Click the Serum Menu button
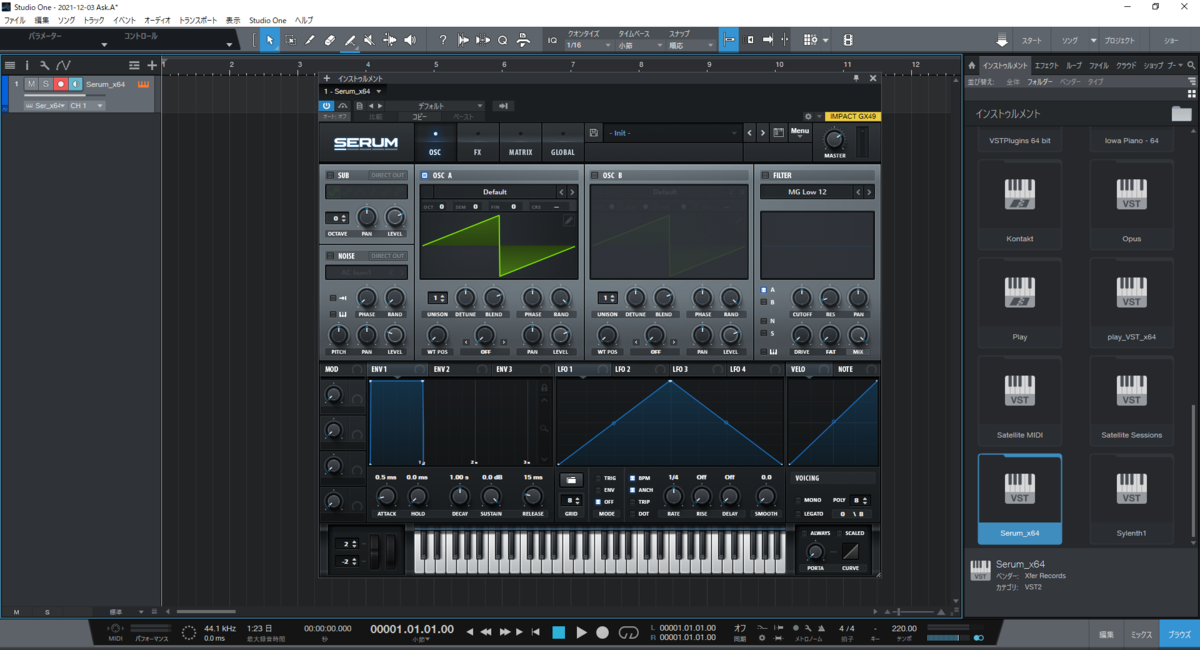1200x650 pixels. coord(800,131)
